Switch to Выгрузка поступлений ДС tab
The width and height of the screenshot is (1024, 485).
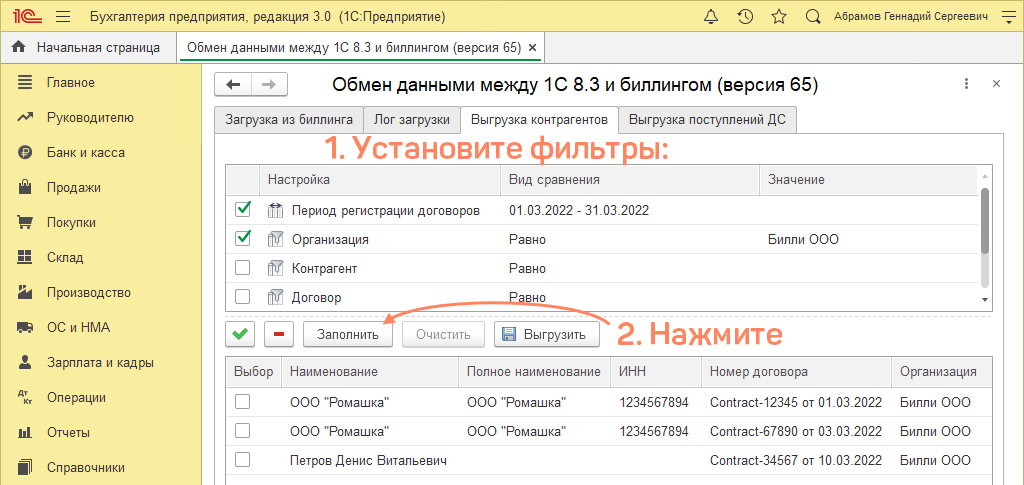coord(708,120)
